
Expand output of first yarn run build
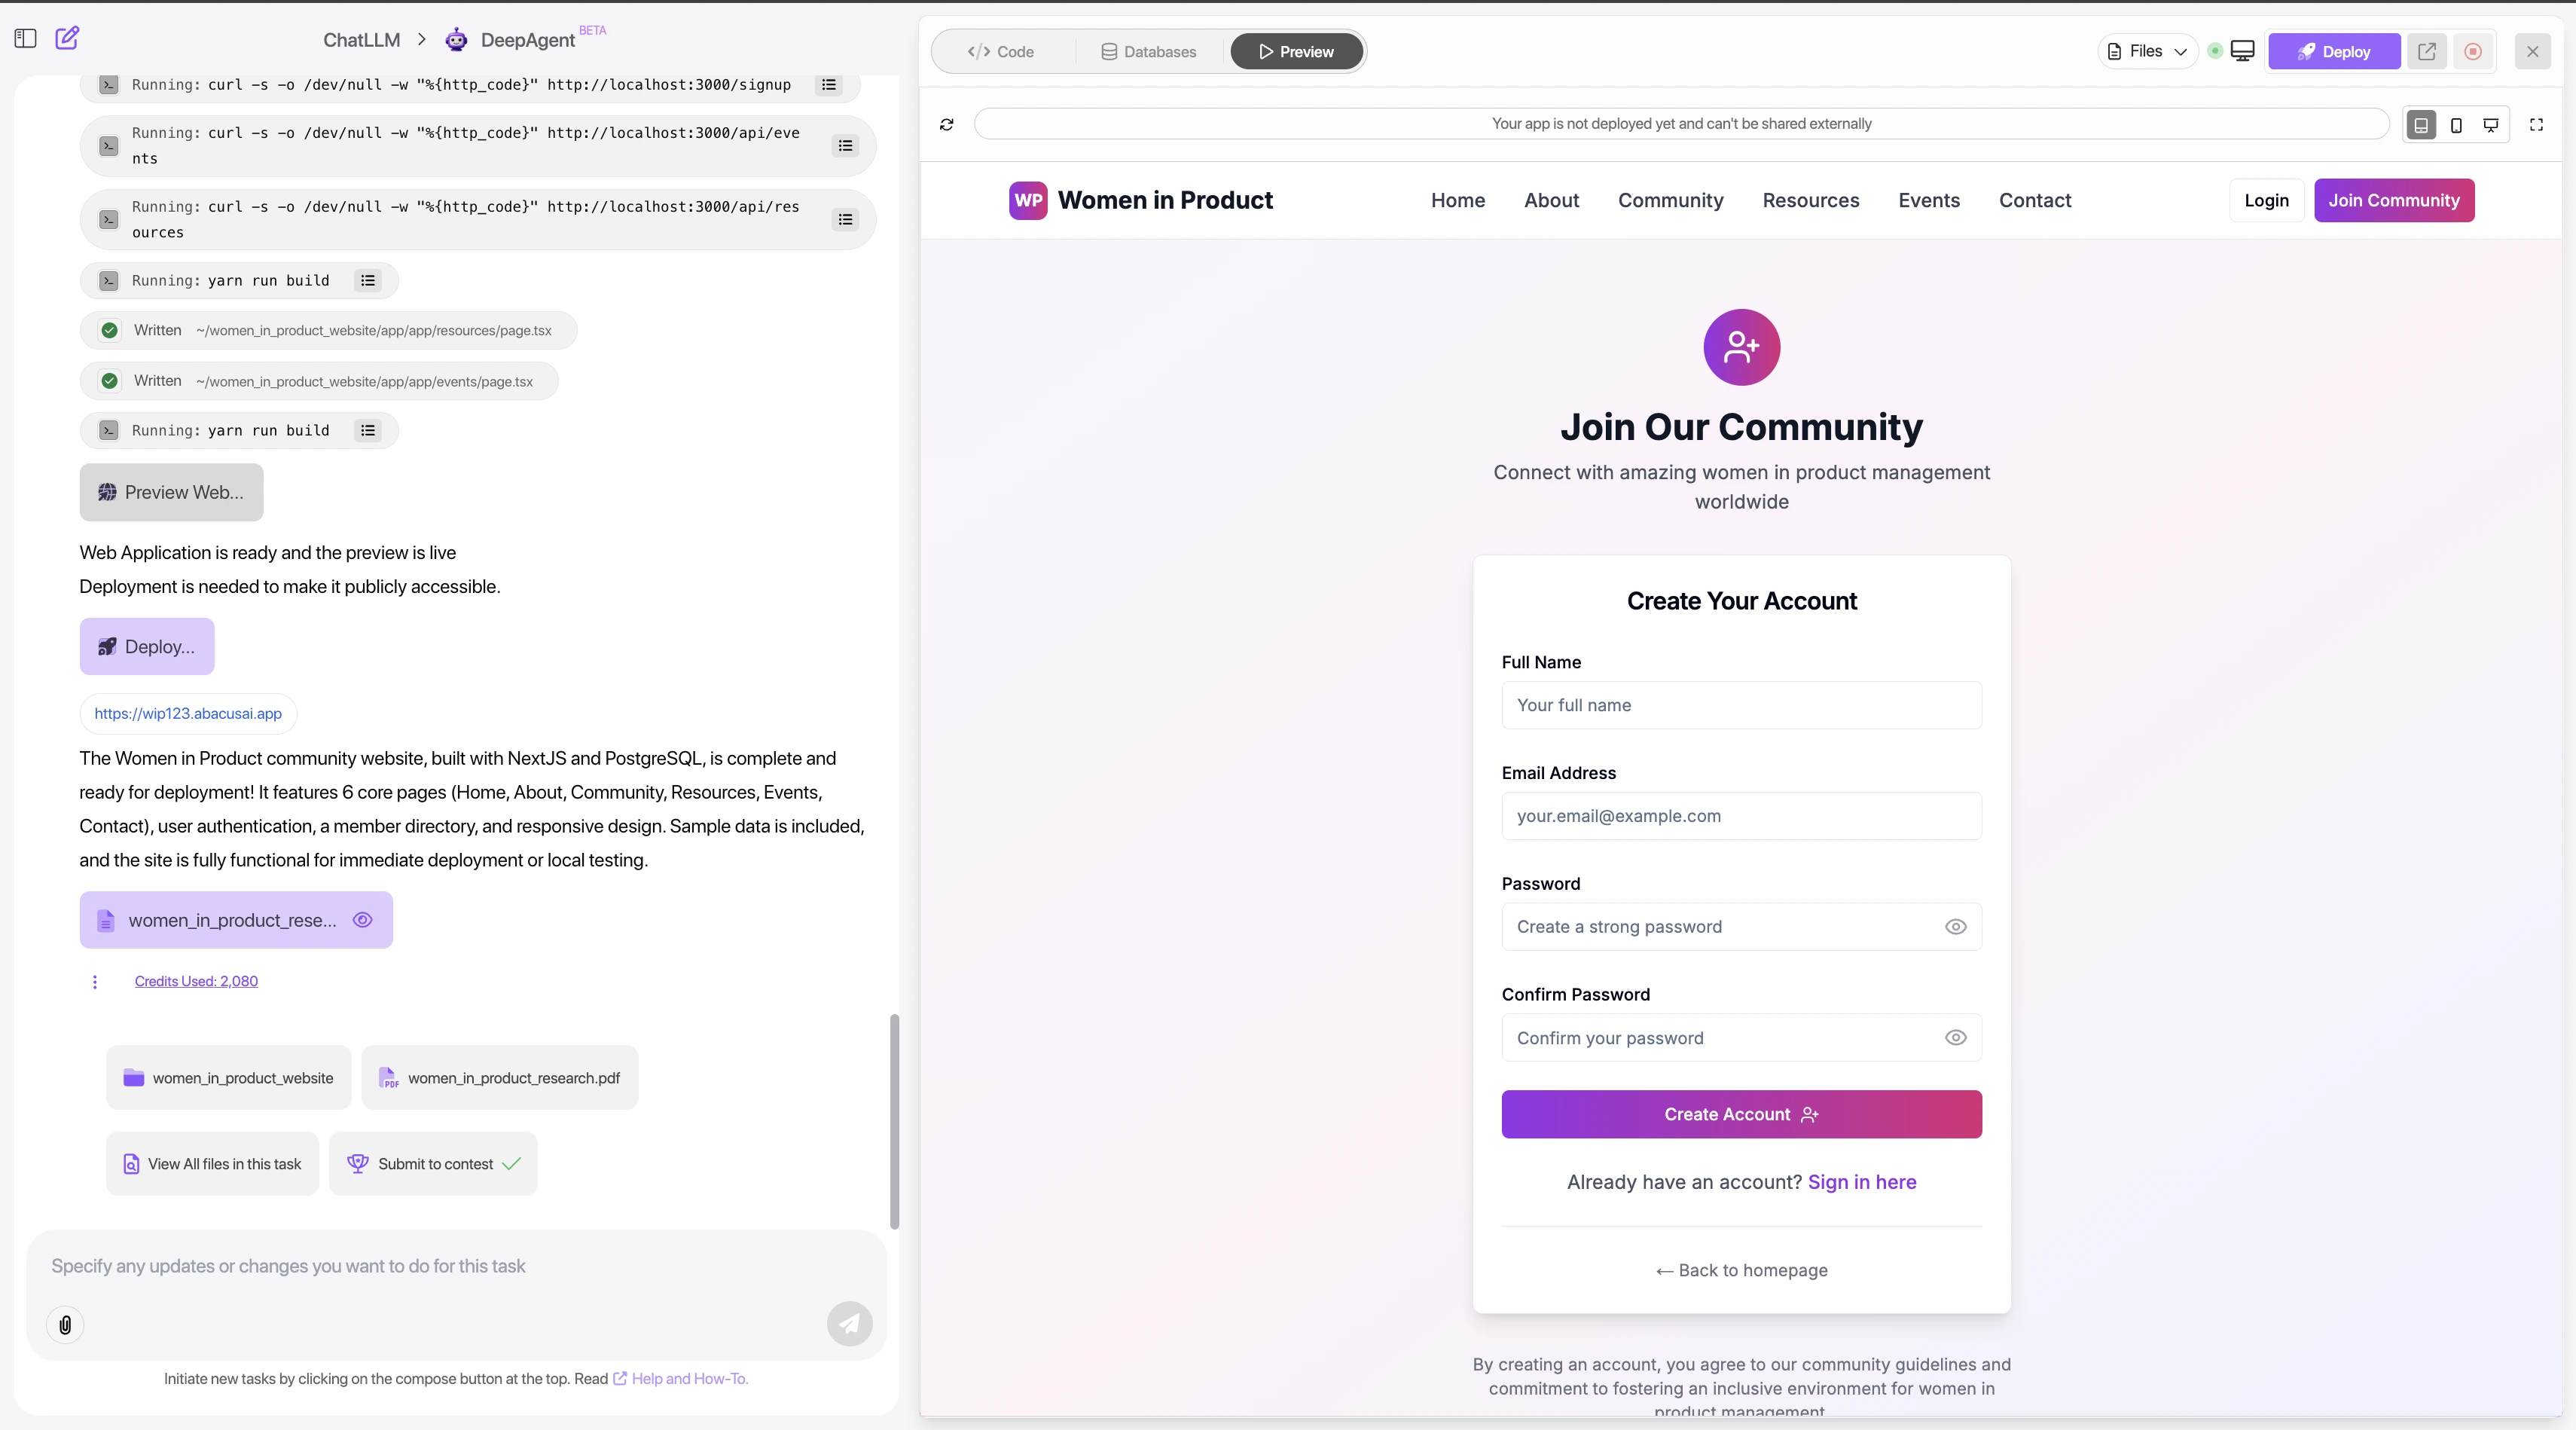click(368, 281)
